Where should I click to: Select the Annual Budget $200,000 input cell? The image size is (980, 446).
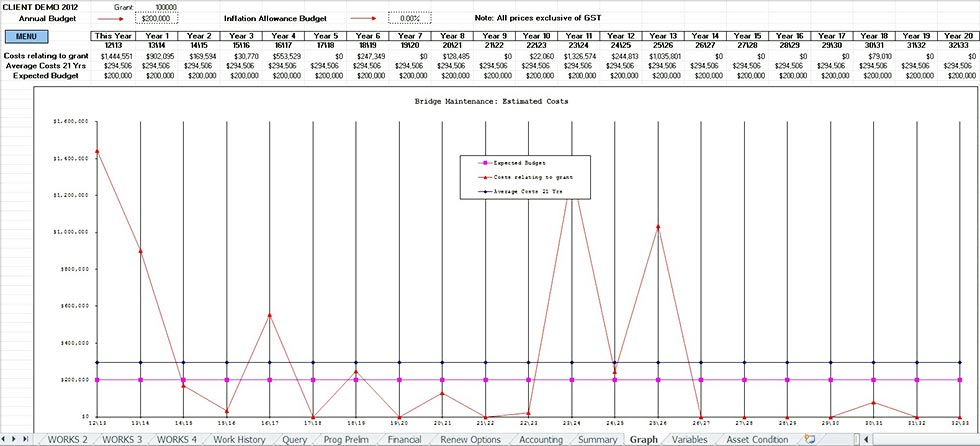point(155,18)
